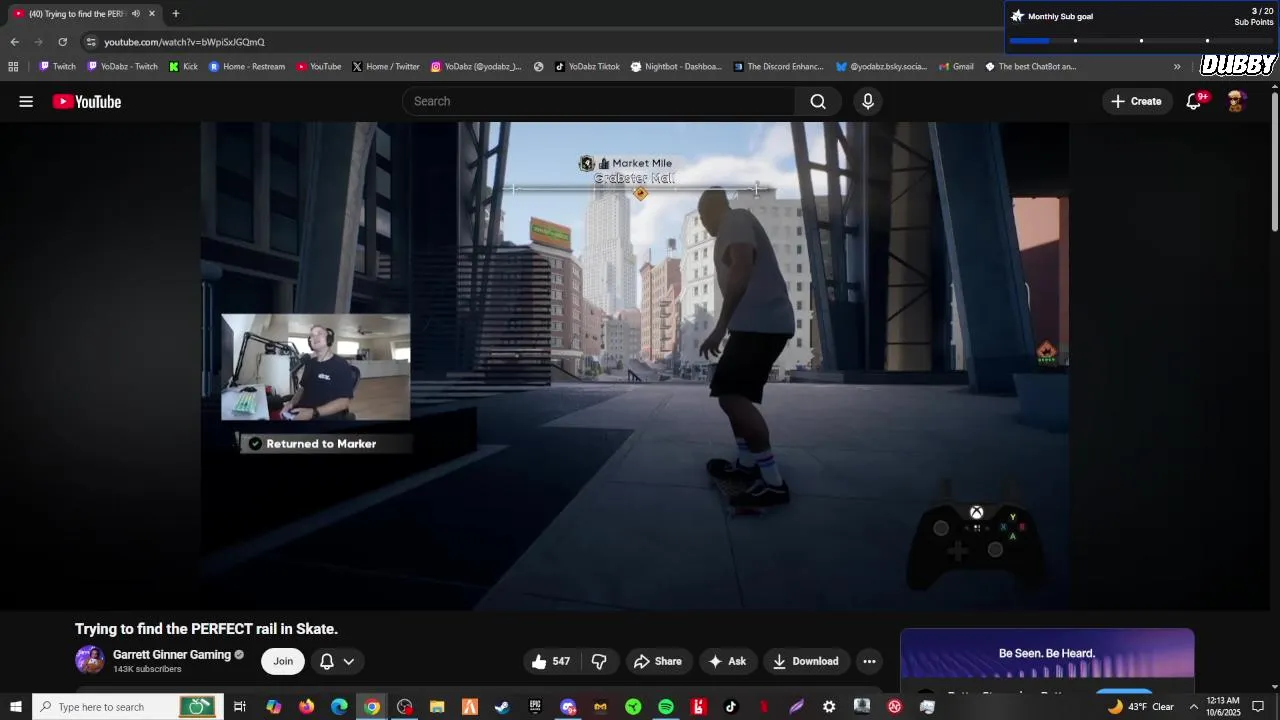1280x720 pixels.
Task: Open the Gmail bookmark
Action: pyautogui.click(x=956, y=67)
